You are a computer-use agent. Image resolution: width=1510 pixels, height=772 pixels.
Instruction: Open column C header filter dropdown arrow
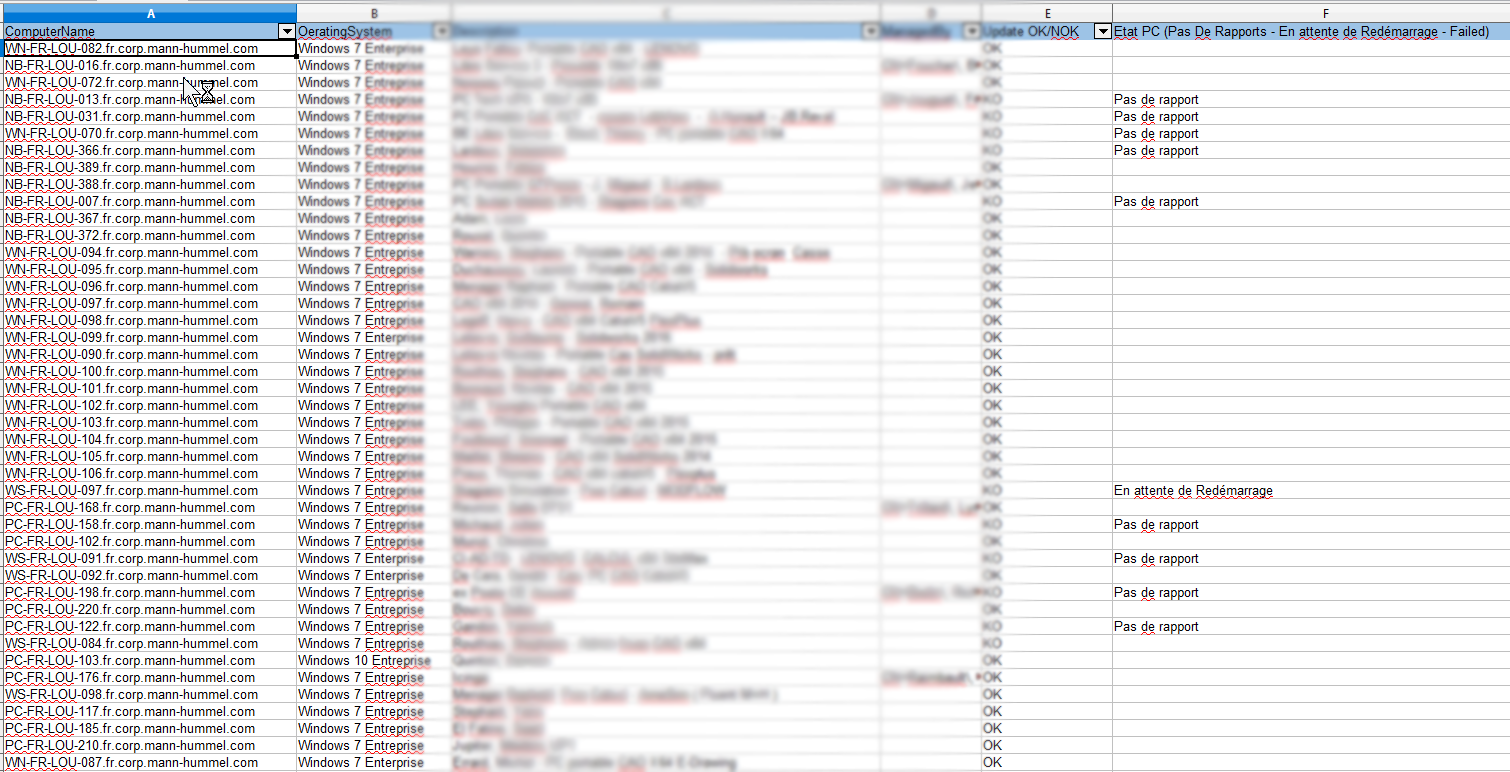[x=870, y=32]
